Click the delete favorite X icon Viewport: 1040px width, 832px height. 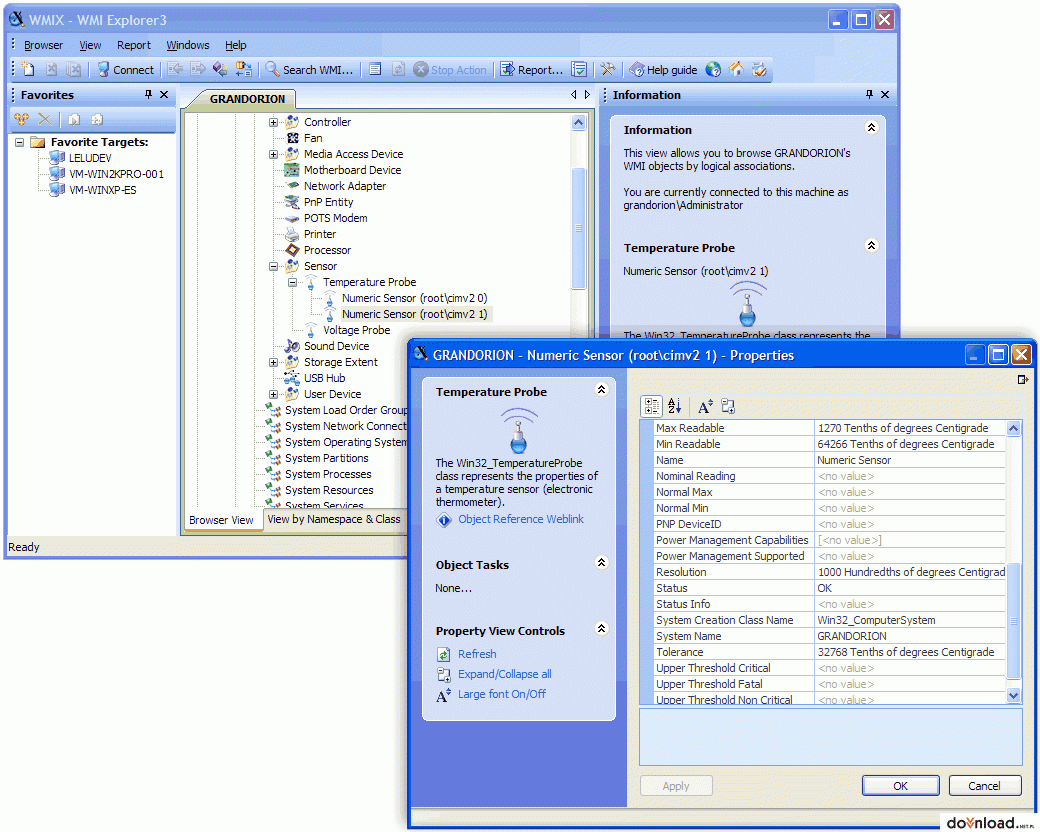pos(45,119)
